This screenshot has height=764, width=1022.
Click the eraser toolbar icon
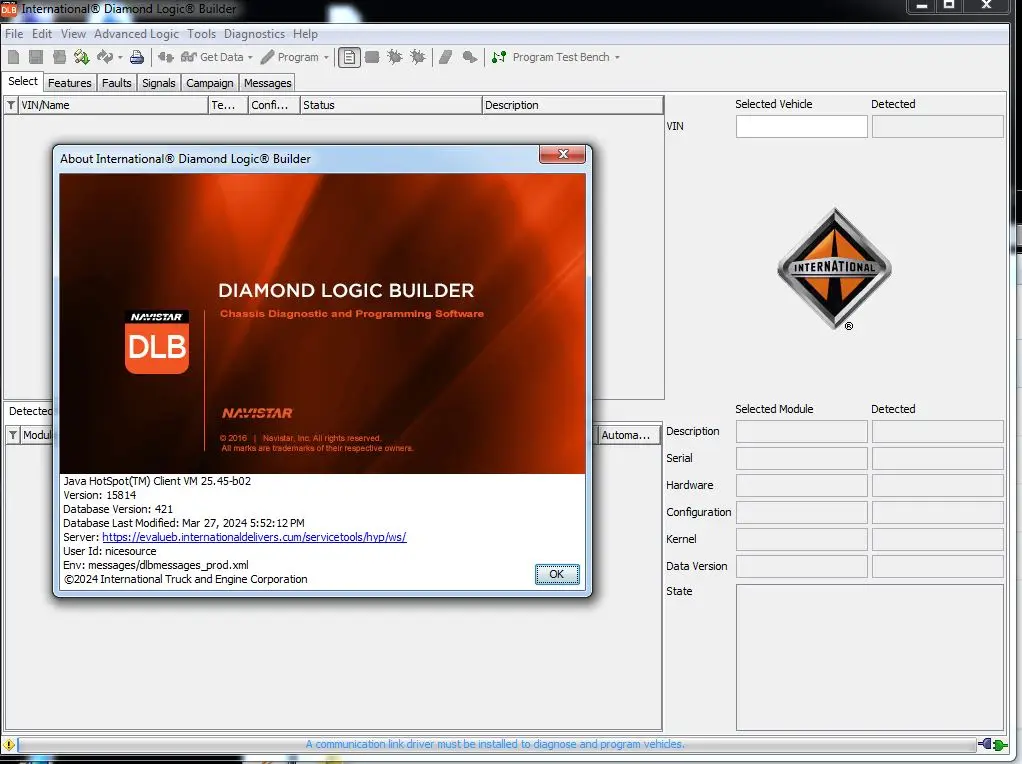(x=446, y=57)
